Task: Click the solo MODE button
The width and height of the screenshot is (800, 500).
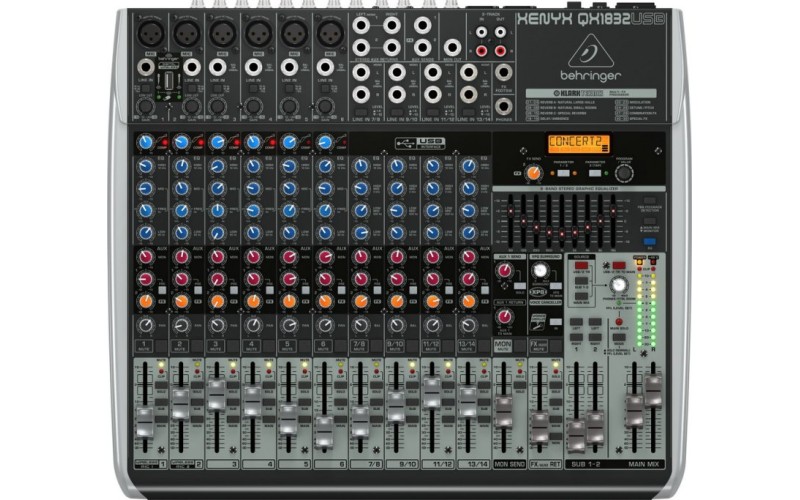Action: click(x=619, y=338)
